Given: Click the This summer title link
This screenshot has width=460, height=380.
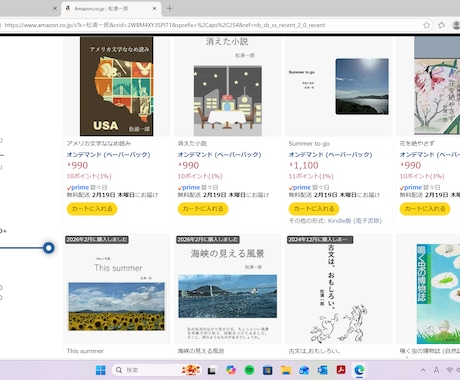Looking at the screenshot, I should tap(85, 351).
